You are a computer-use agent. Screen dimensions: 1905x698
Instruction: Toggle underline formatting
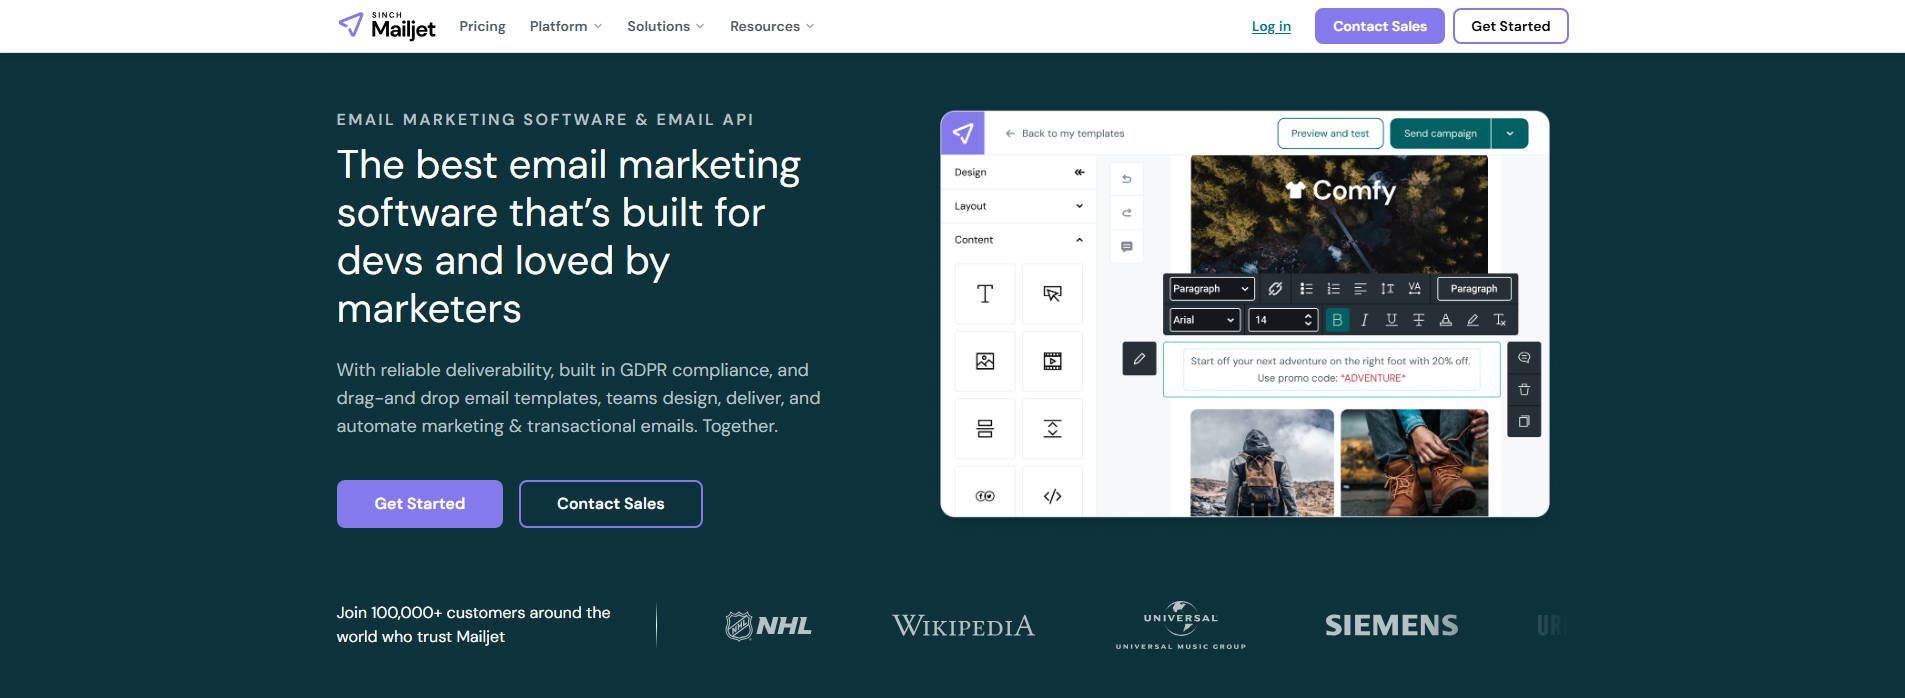tap(1391, 320)
